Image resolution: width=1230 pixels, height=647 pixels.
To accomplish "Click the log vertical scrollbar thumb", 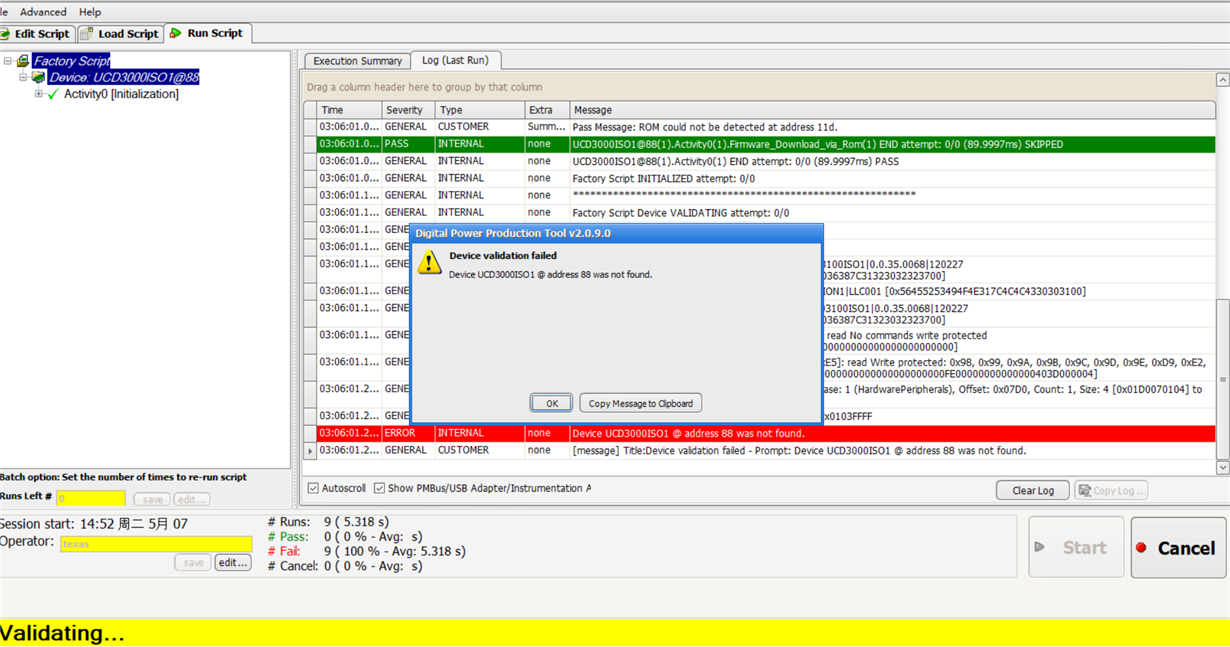I will [1222, 380].
